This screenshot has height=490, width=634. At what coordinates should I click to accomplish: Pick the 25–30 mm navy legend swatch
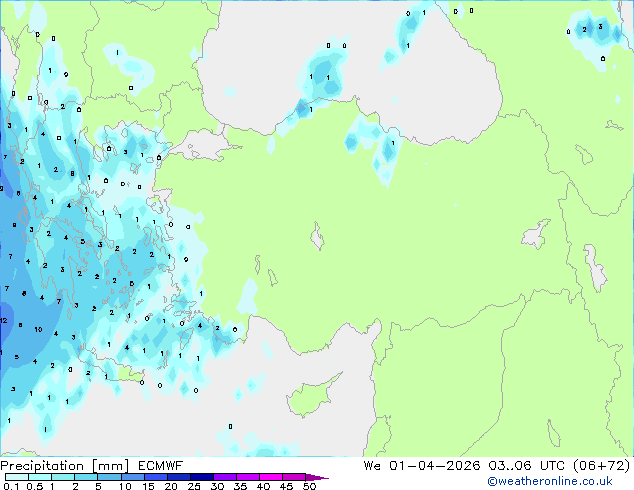click(x=201, y=477)
